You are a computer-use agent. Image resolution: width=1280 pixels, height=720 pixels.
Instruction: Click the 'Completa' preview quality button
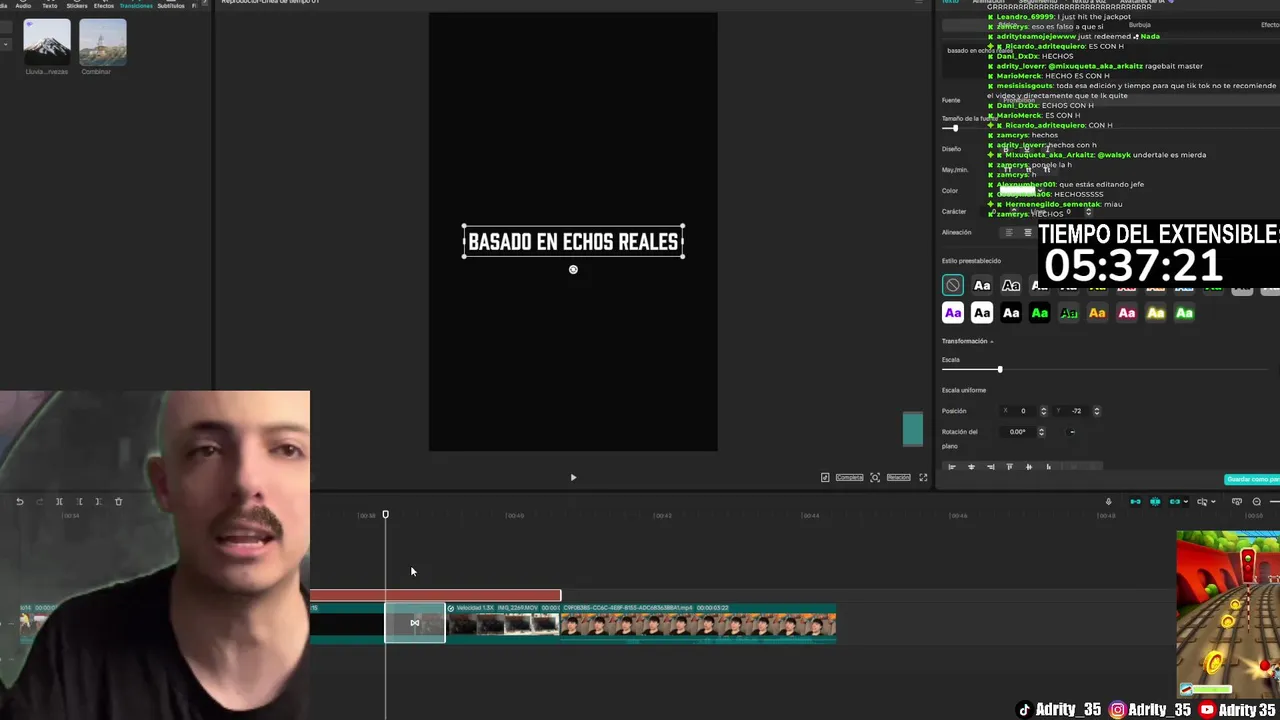click(x=849, y=477)
